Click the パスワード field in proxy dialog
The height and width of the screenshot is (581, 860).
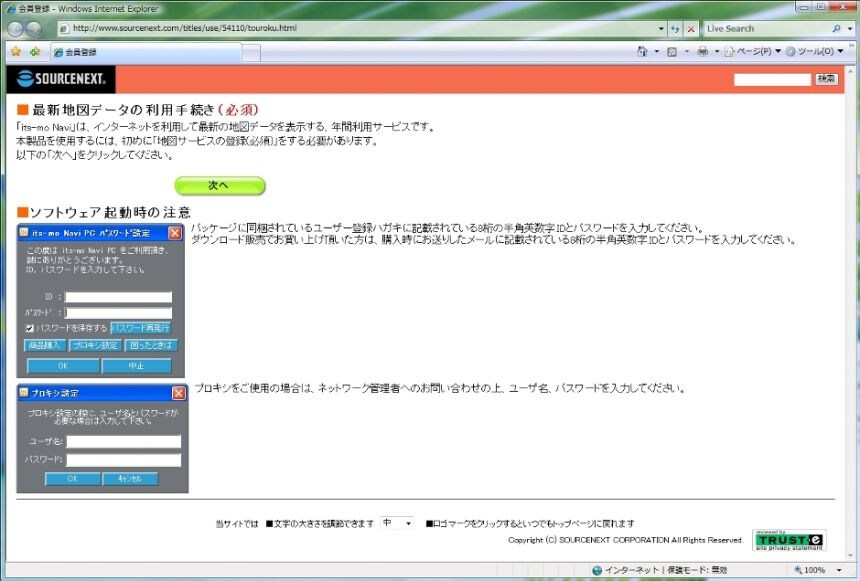click(x=123, y=460)
